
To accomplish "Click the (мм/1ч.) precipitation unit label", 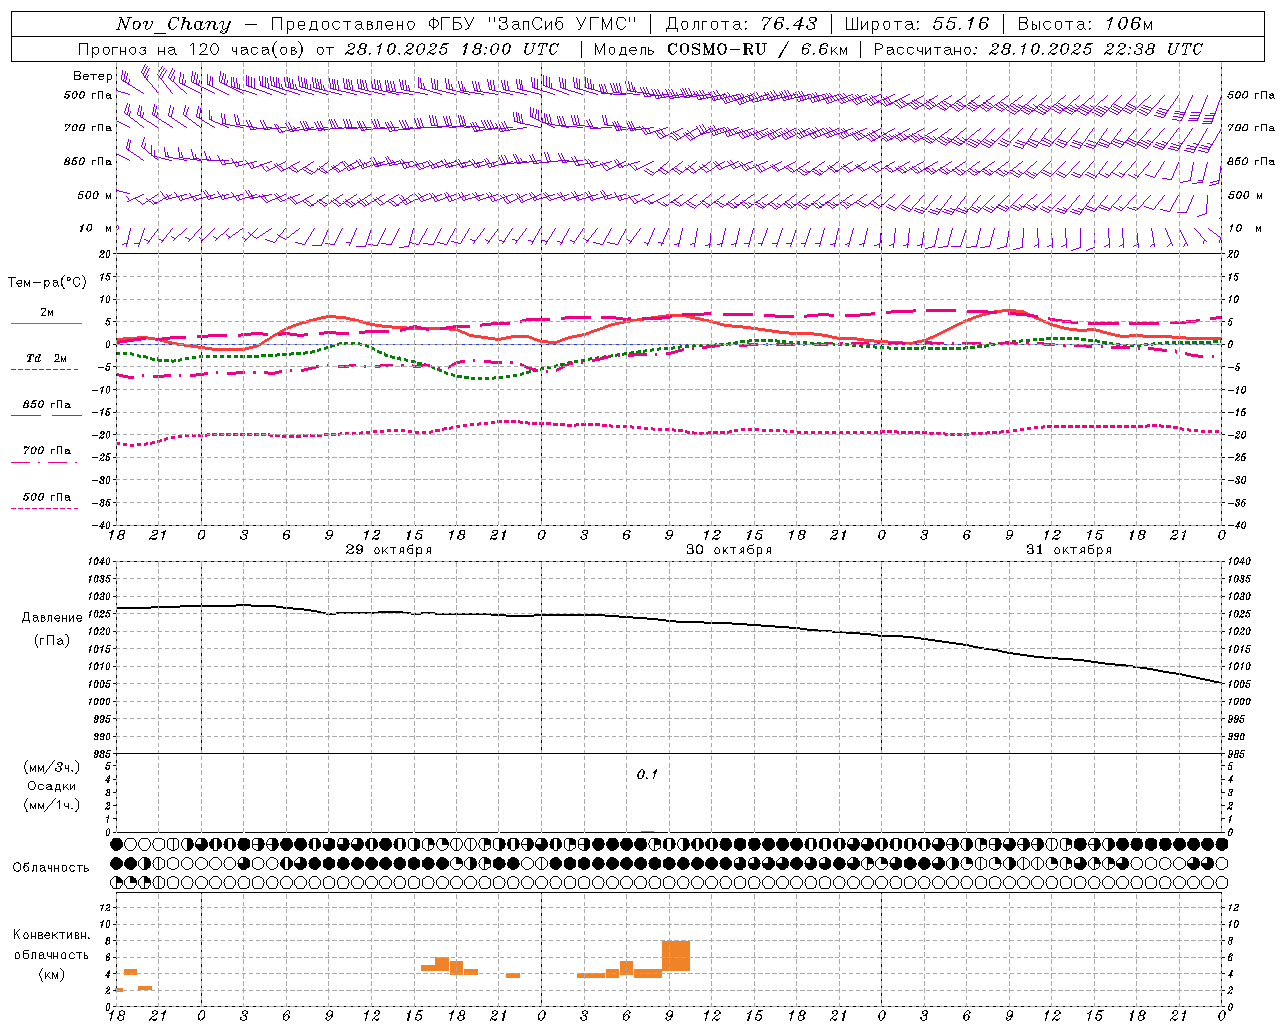I will tap(52, 805).
